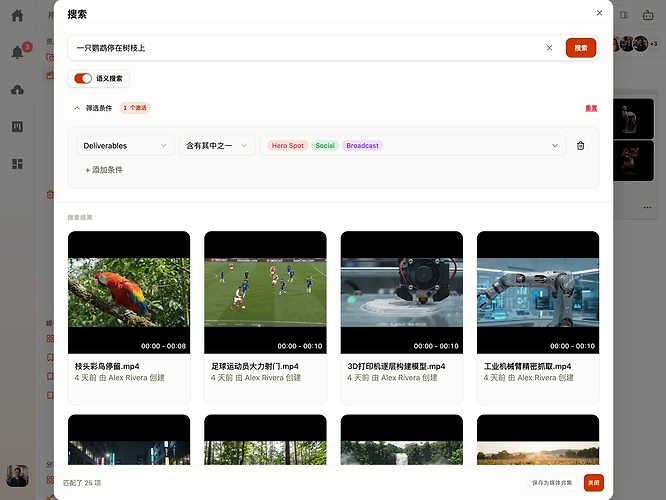666x500 pixels.
Task: Click the Broadcast tag
Action: click(362, 146)
